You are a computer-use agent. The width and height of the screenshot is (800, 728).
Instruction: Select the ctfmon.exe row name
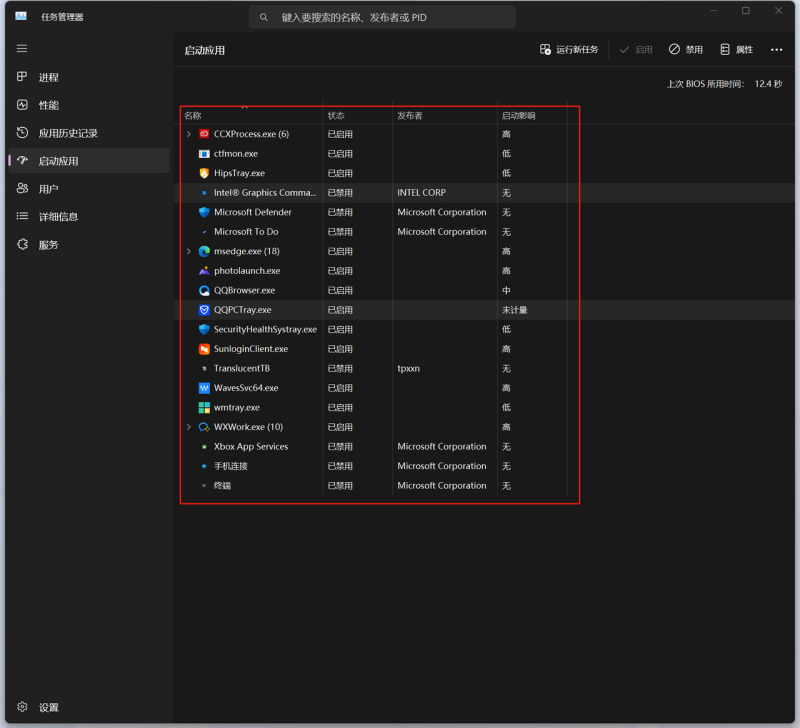point(236,154)
